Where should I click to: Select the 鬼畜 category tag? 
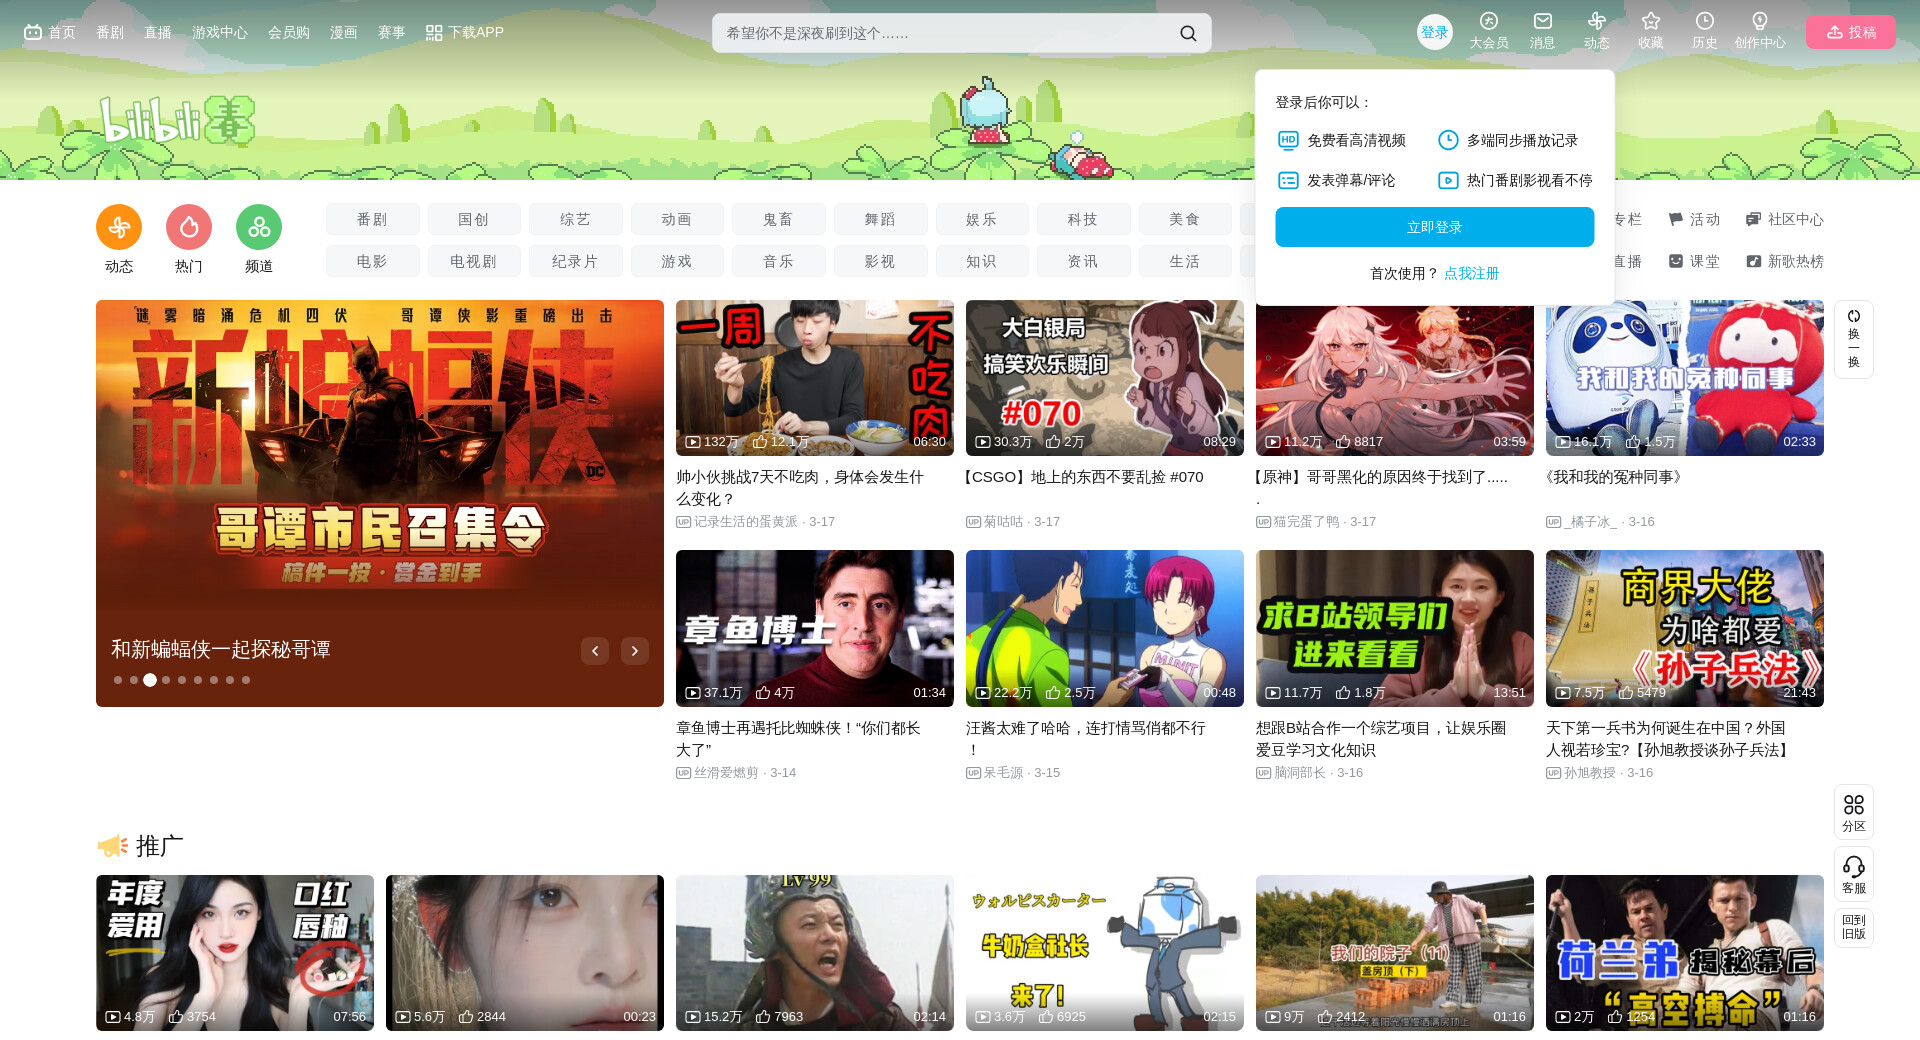pyautogui.click(x=778, y=219)
